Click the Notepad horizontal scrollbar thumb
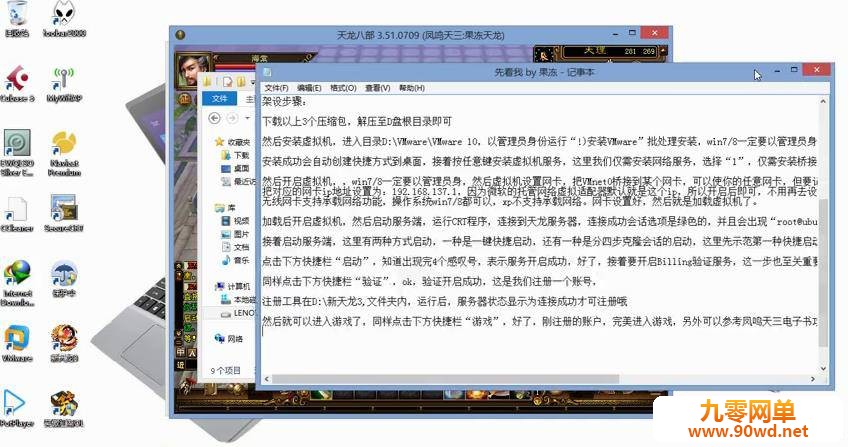The image size is (848, 447). pyautogui.click(x=444, y=379)
